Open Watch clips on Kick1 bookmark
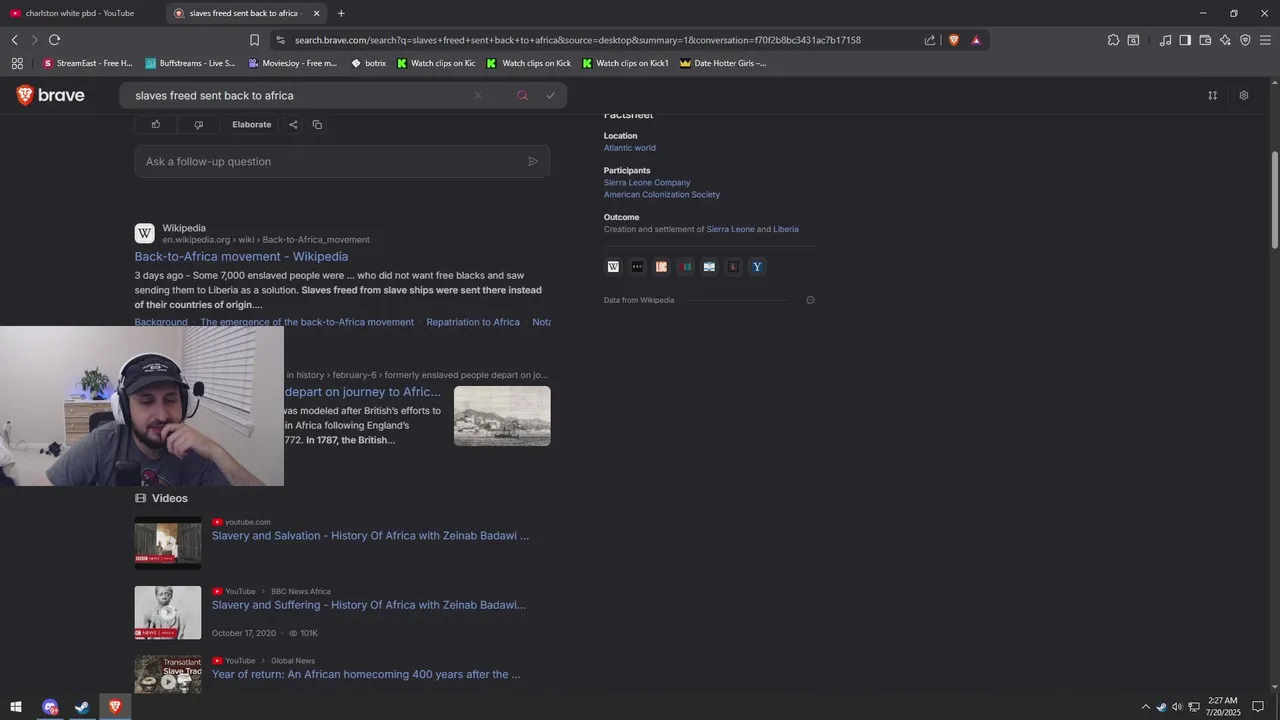Screen dimensions: 1280x720 point(625,63)
